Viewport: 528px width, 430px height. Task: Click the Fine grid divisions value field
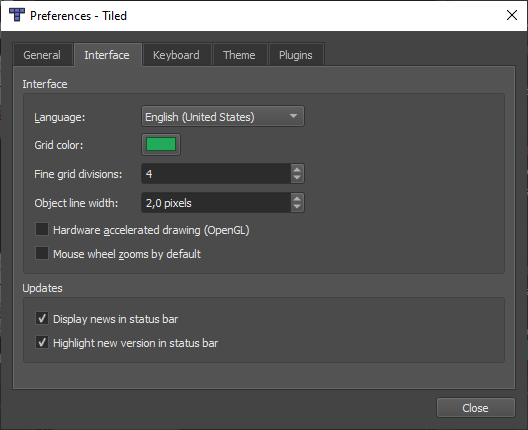coord(216,174)
